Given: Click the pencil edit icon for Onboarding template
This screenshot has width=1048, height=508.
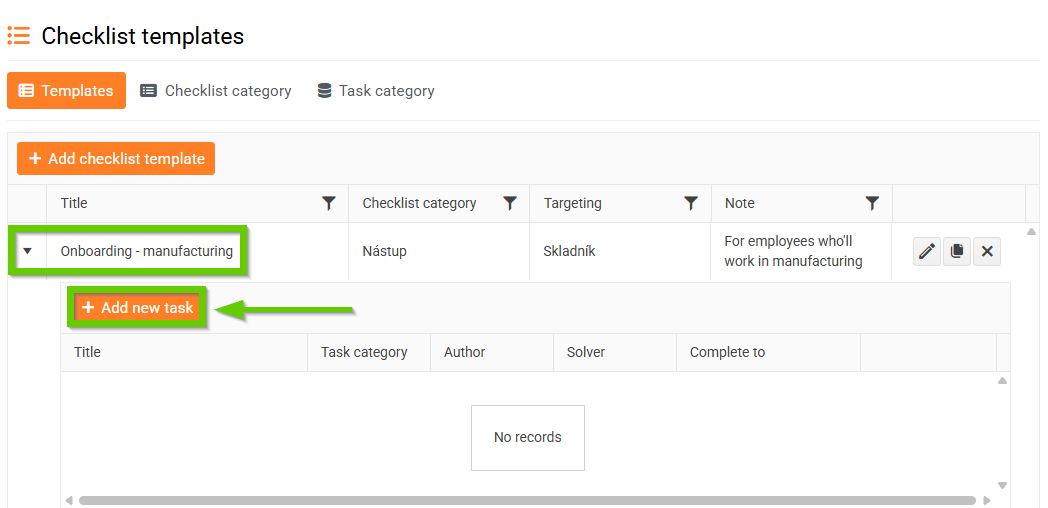Looking at the screenshot, I should click(927, 252).
